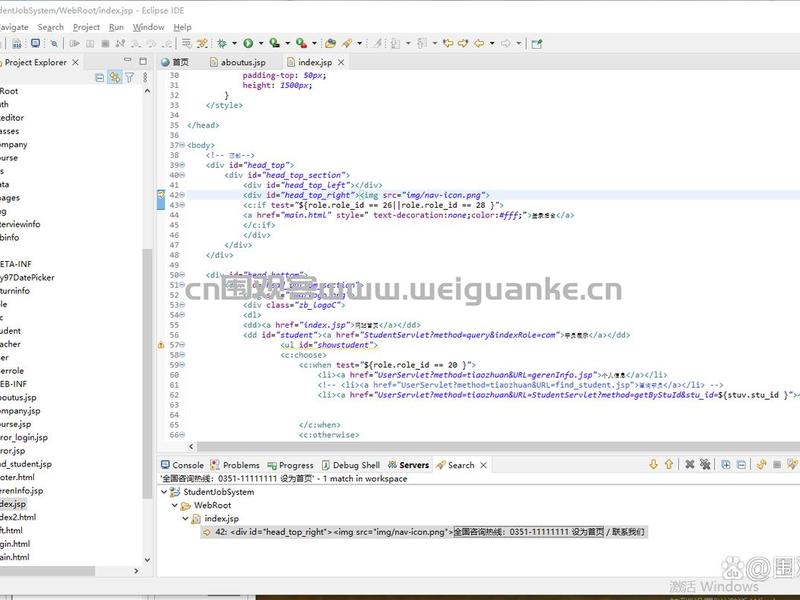
Task: Maximize the Project Explorer view
Action: pos(143,61)
